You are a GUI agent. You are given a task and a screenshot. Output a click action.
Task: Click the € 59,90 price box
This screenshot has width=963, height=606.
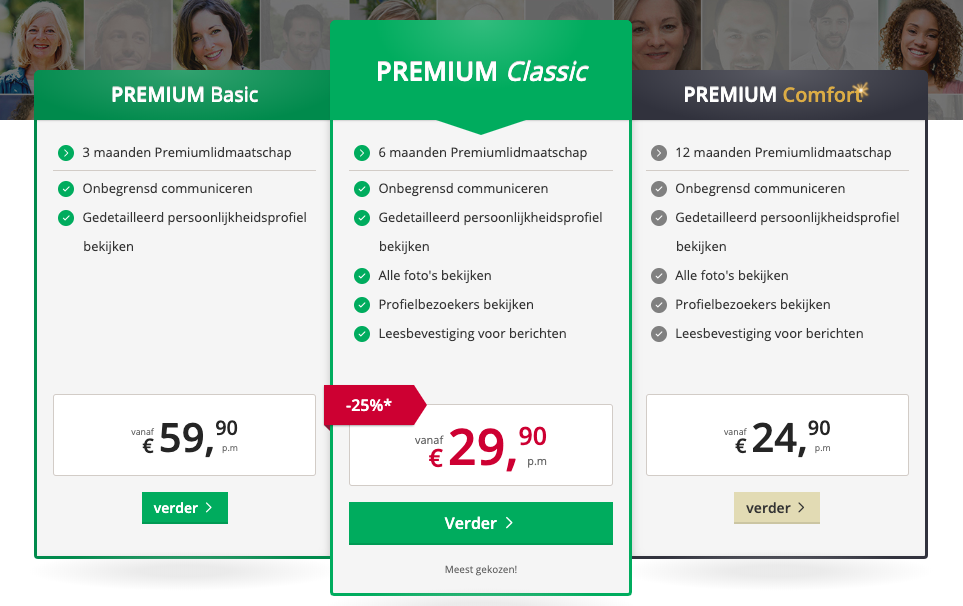pos(184,435)
